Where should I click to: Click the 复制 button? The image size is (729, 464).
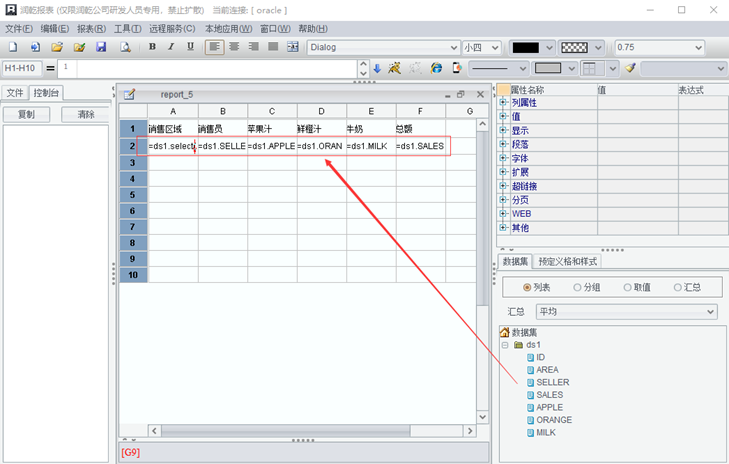coord(27,114)
